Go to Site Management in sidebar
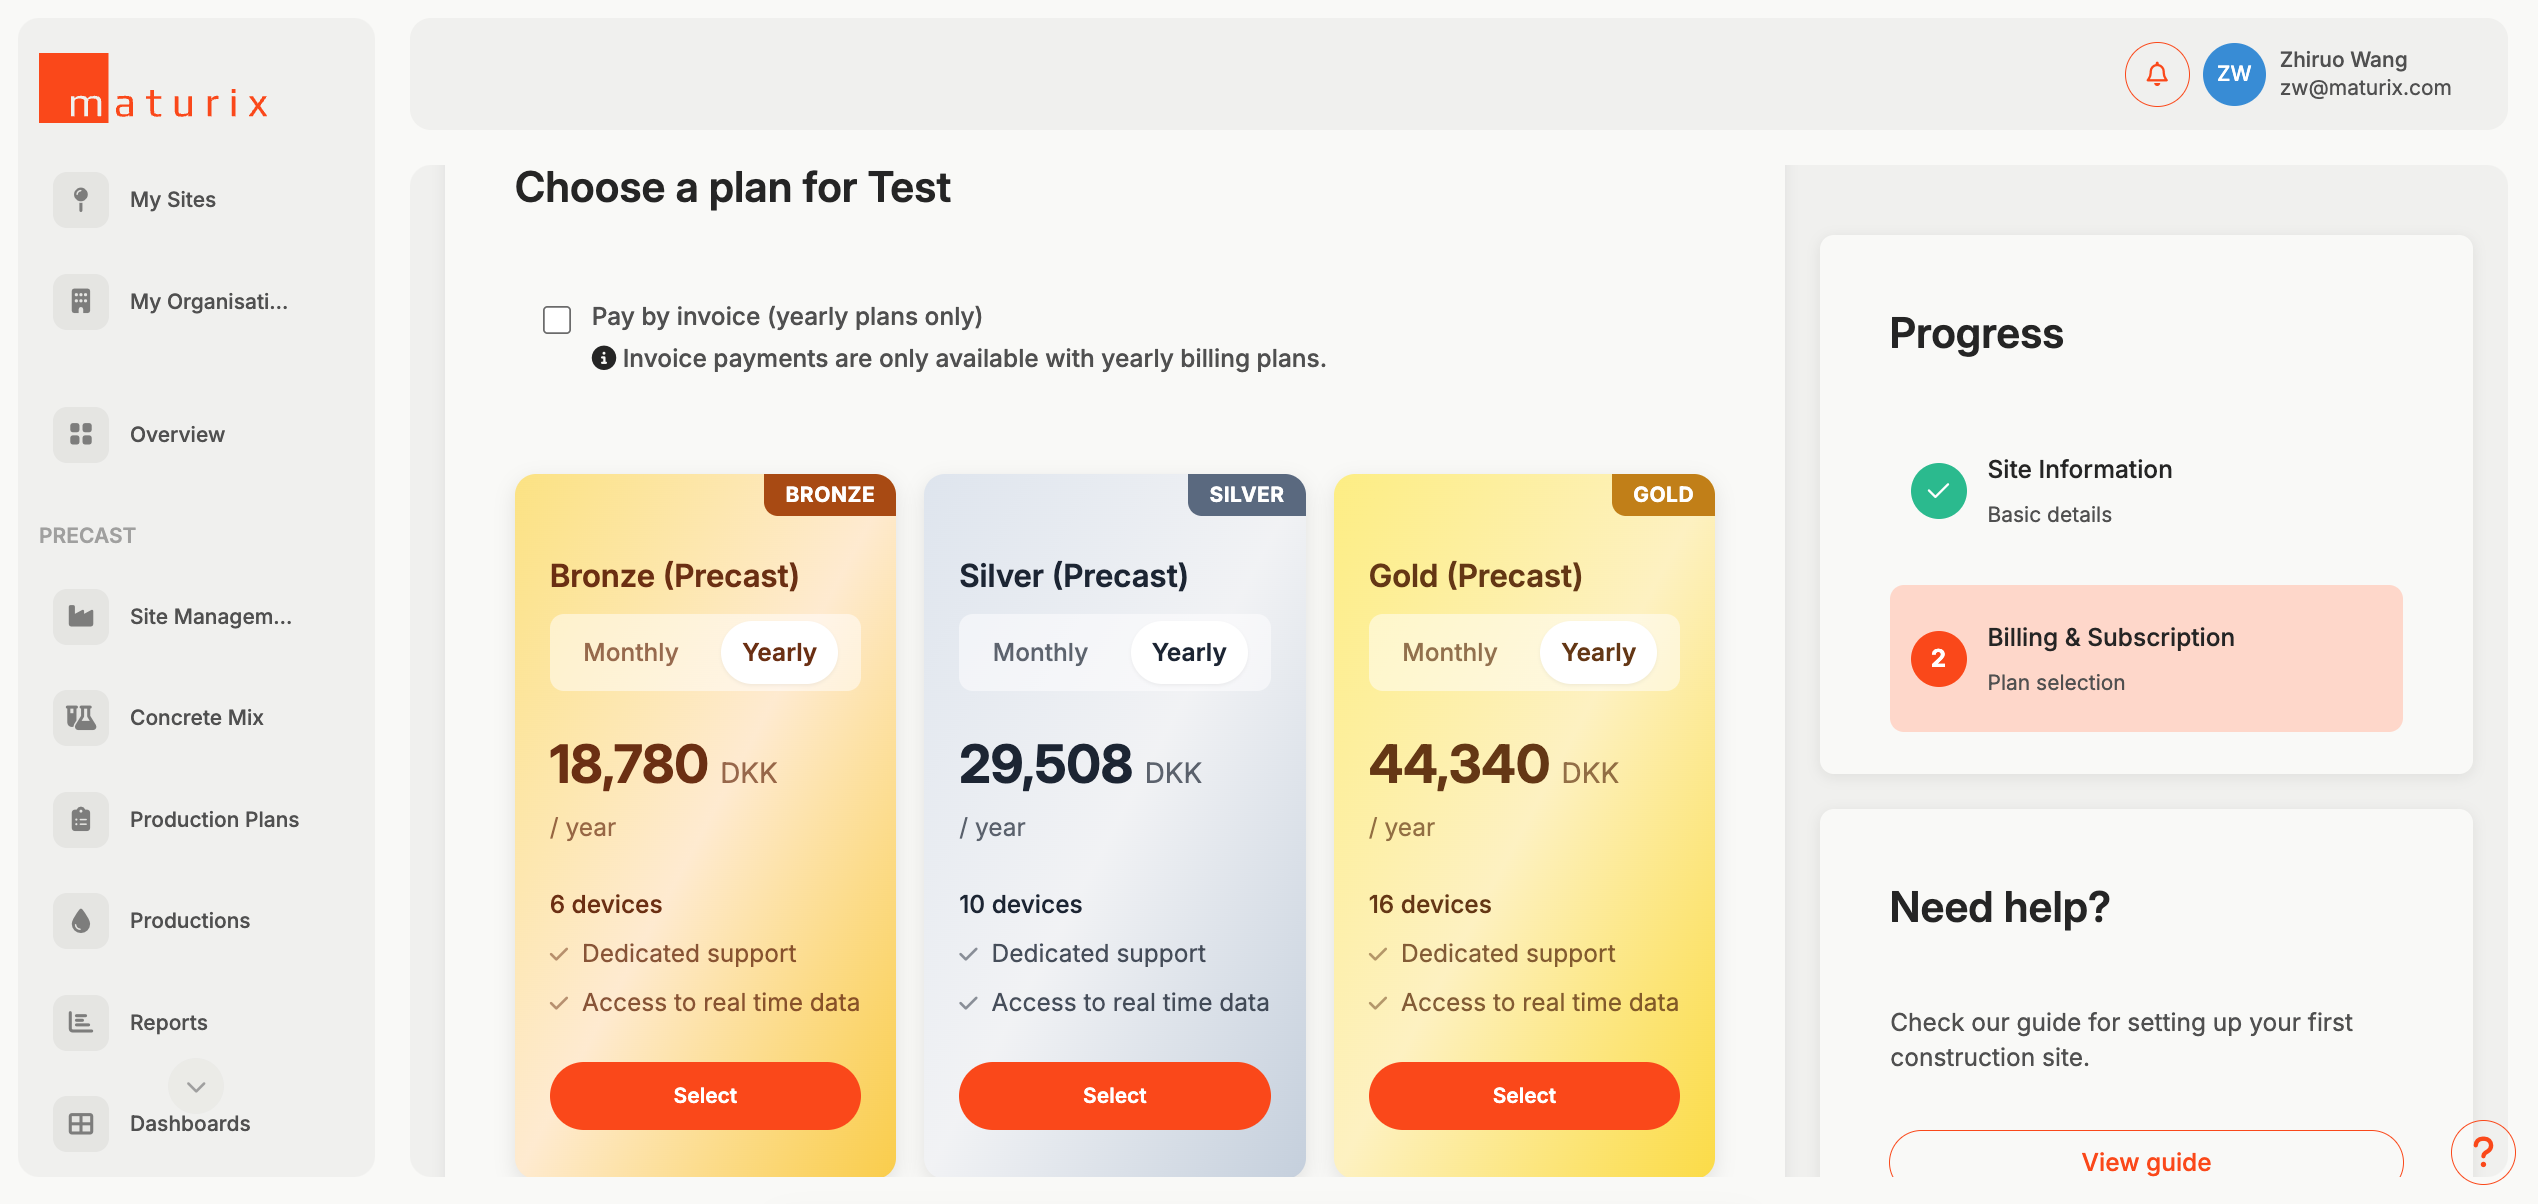Viewport: 2538px width, 1204px height. point(210,616)
